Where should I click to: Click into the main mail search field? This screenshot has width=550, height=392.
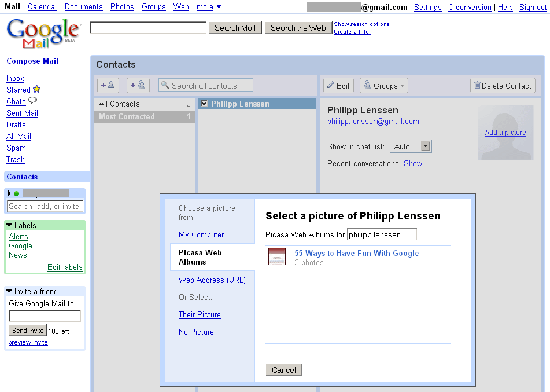tap(148, 27)
